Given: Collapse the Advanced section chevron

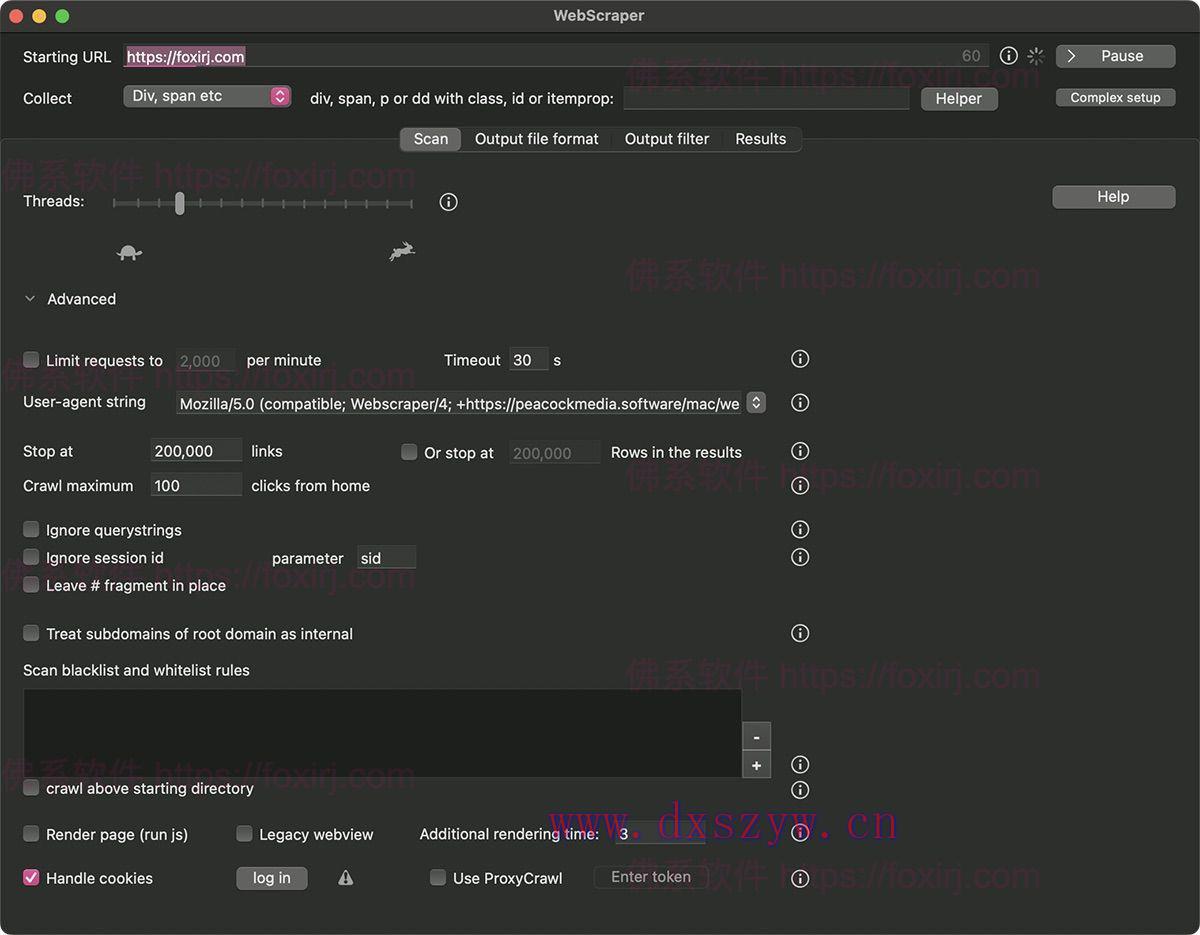Looking at the screenshot, I should click(x=30, y=299).
